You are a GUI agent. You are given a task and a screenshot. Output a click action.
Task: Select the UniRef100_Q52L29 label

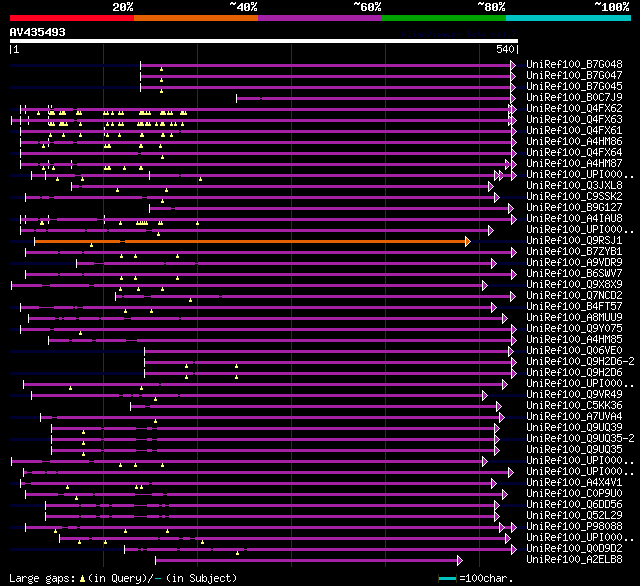pyautogui.click(x=574, y=516)
